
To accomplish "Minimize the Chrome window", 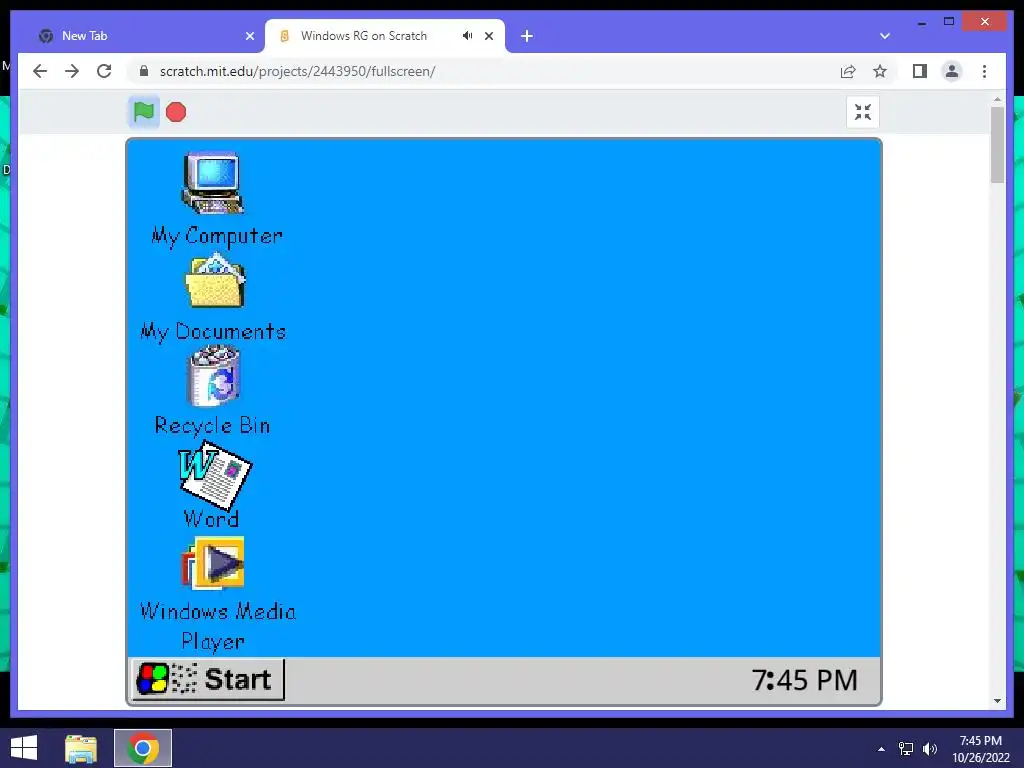I will (921, 23).
